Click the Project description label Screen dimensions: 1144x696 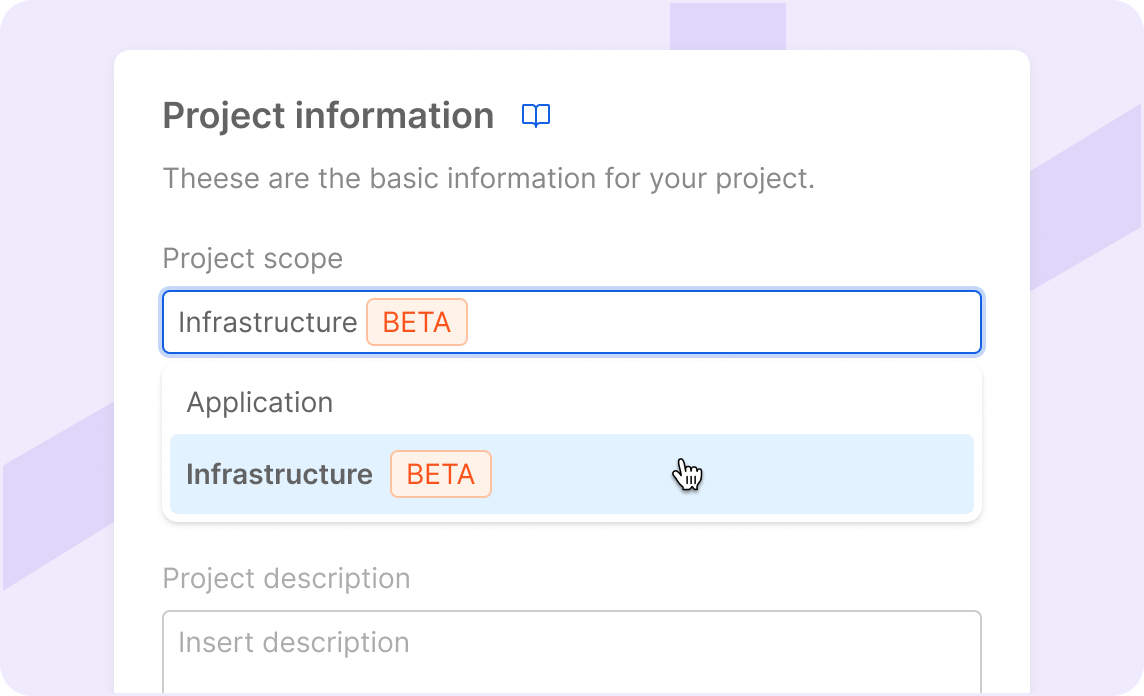(x=286, y=579)
